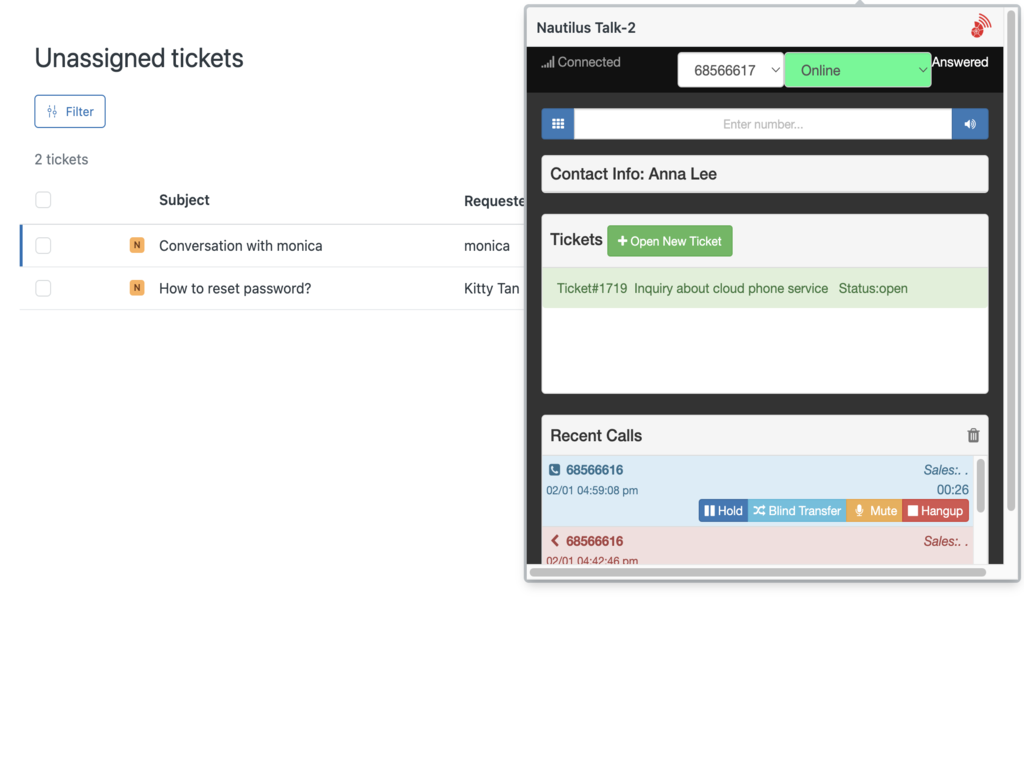Click the Enter number input field

point(762,124)
